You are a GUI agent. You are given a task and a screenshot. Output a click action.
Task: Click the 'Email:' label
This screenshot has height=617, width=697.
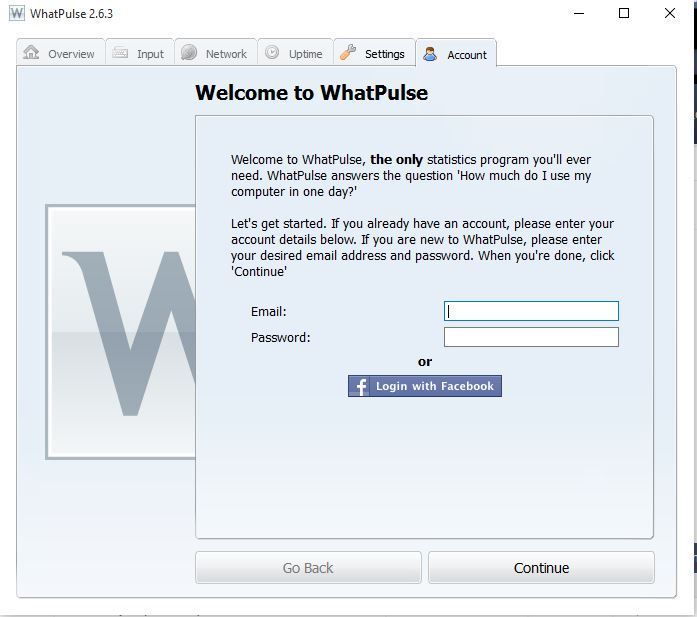pos(268,312)
